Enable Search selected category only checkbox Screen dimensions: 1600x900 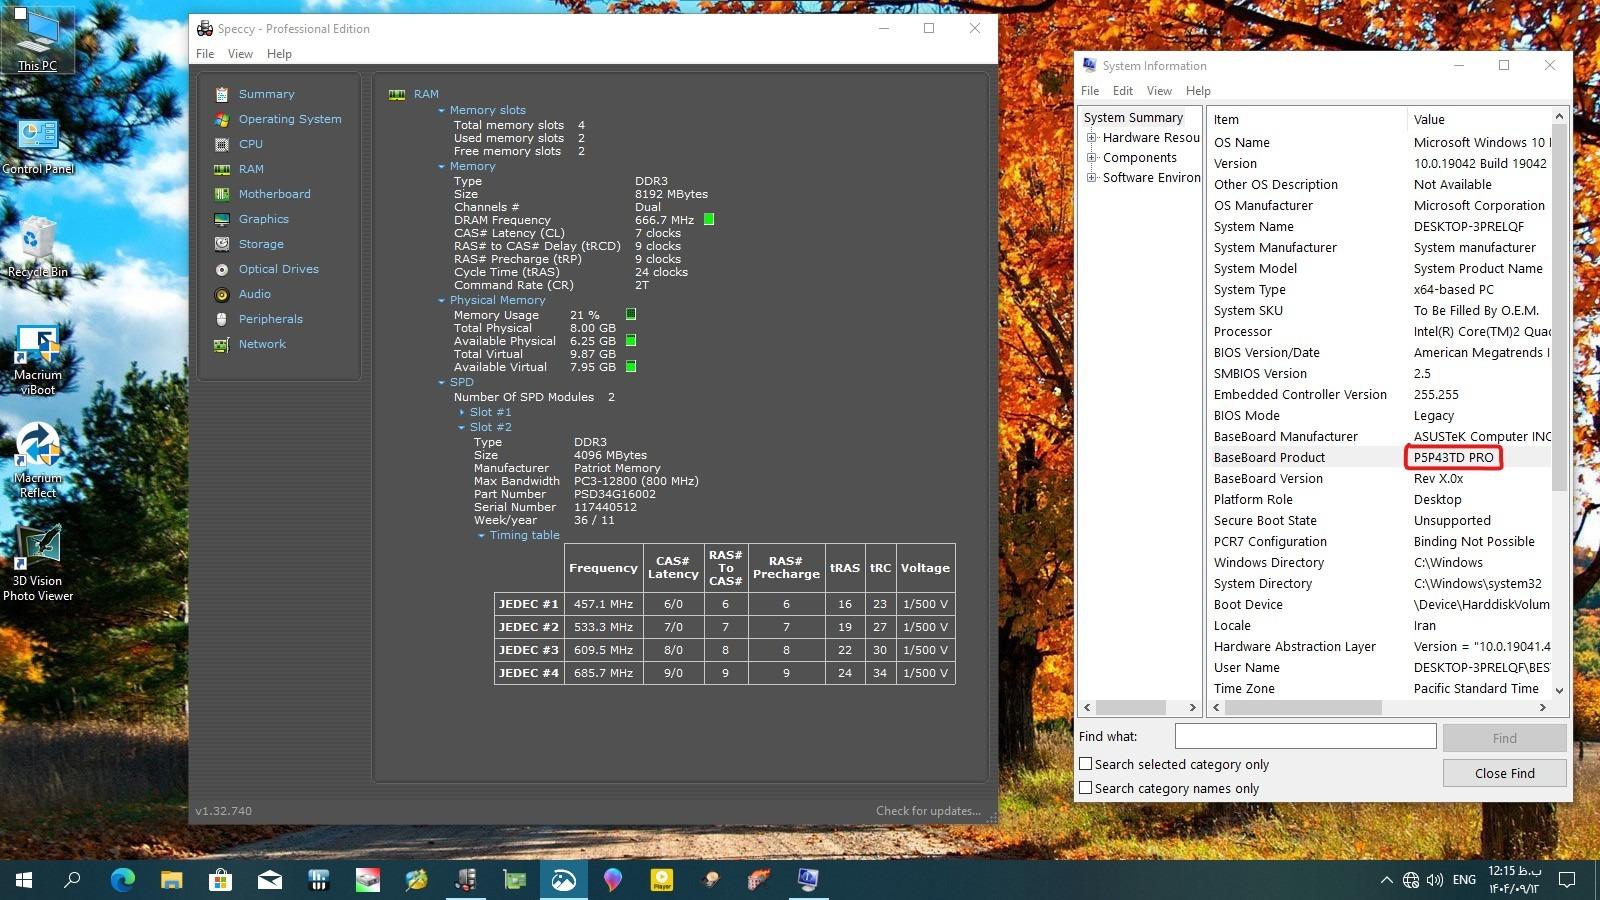point(1085,764)
